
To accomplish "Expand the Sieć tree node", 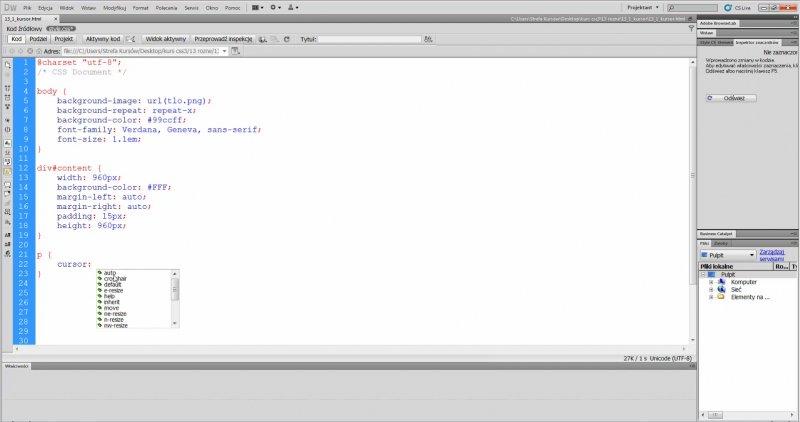I will point(711,289).
